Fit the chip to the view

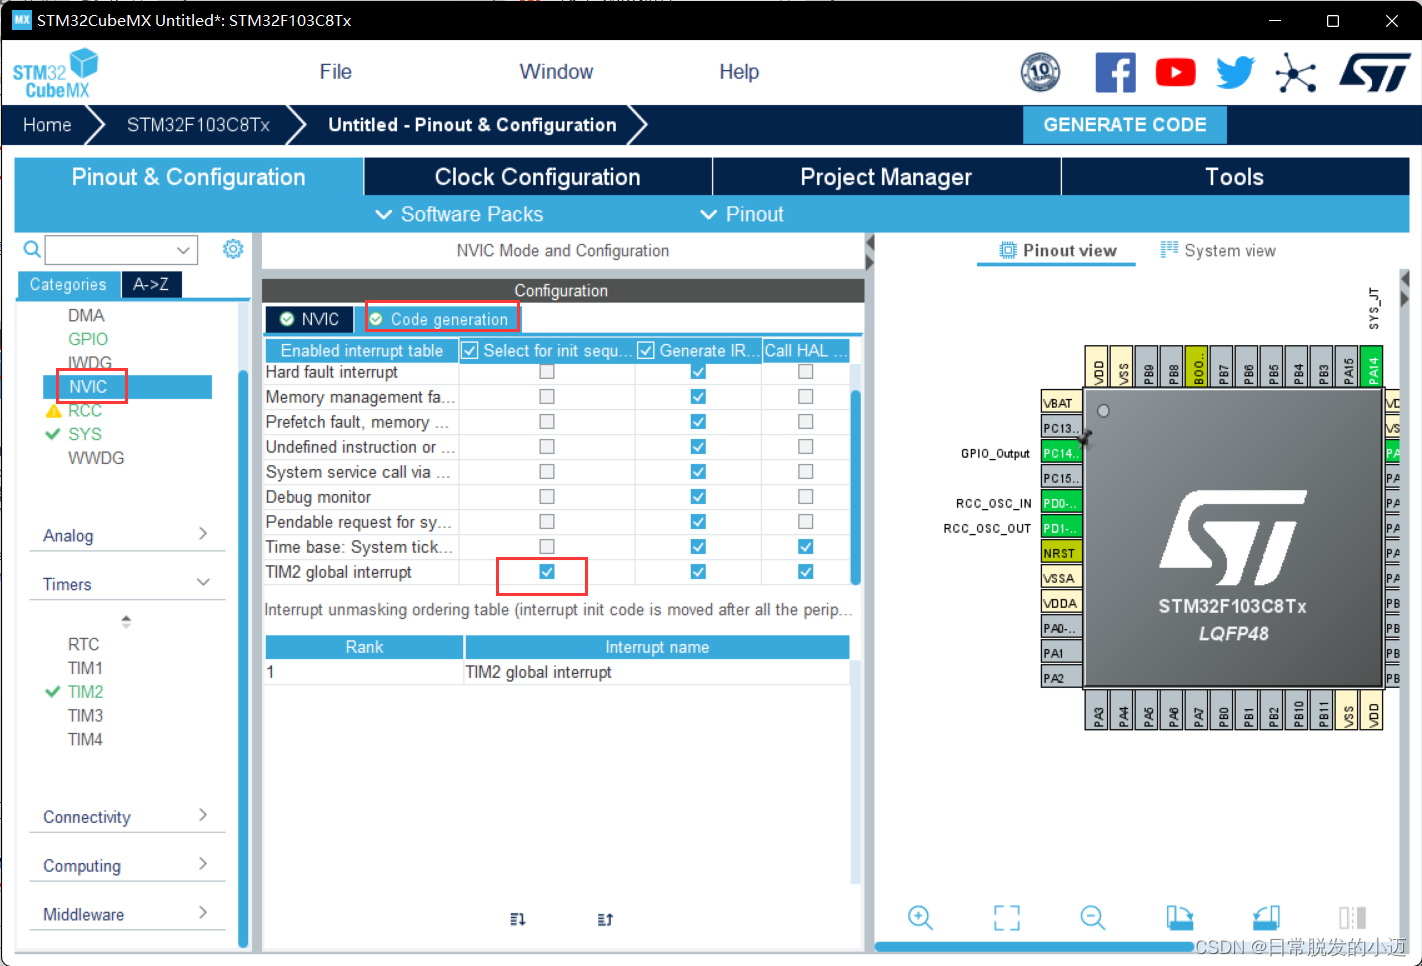(1007, 917)
